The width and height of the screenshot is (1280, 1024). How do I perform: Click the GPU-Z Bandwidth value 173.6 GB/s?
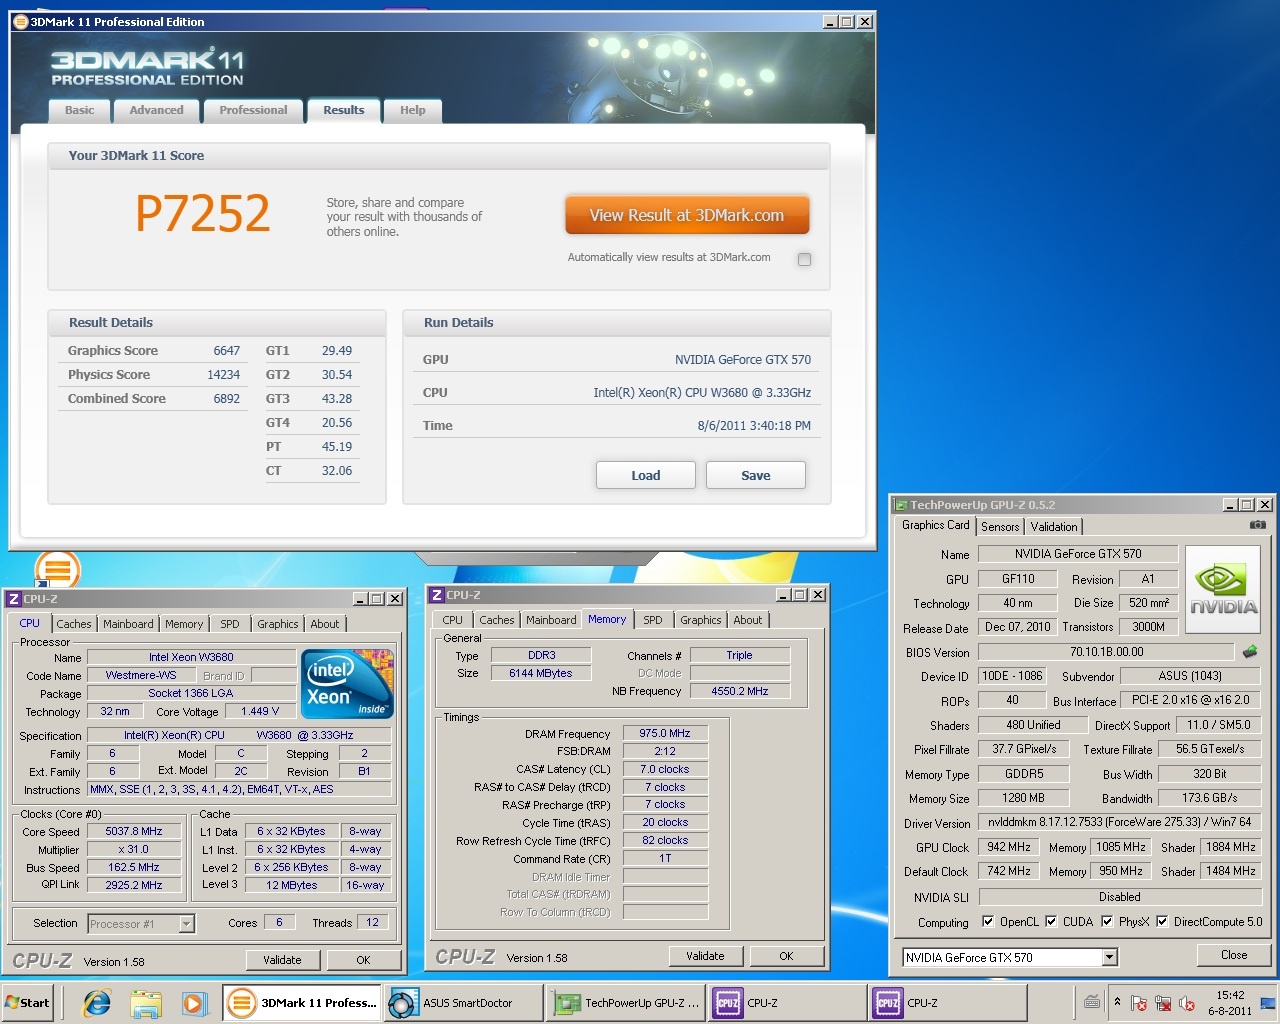coord(1210,798)
